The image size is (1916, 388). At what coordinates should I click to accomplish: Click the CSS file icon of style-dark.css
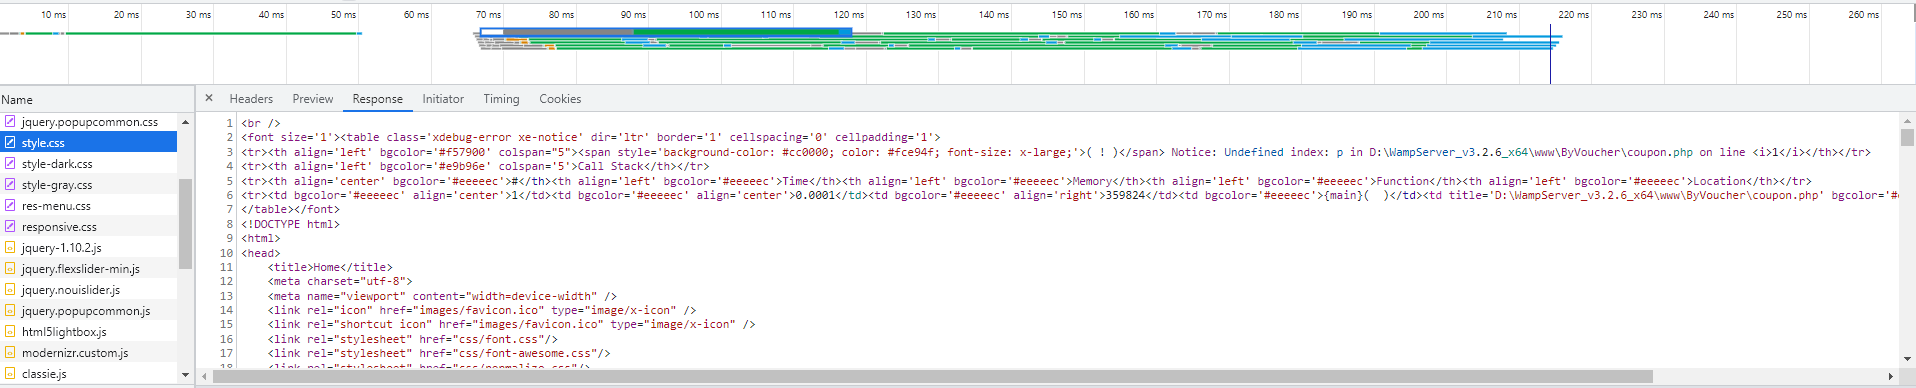10,163
